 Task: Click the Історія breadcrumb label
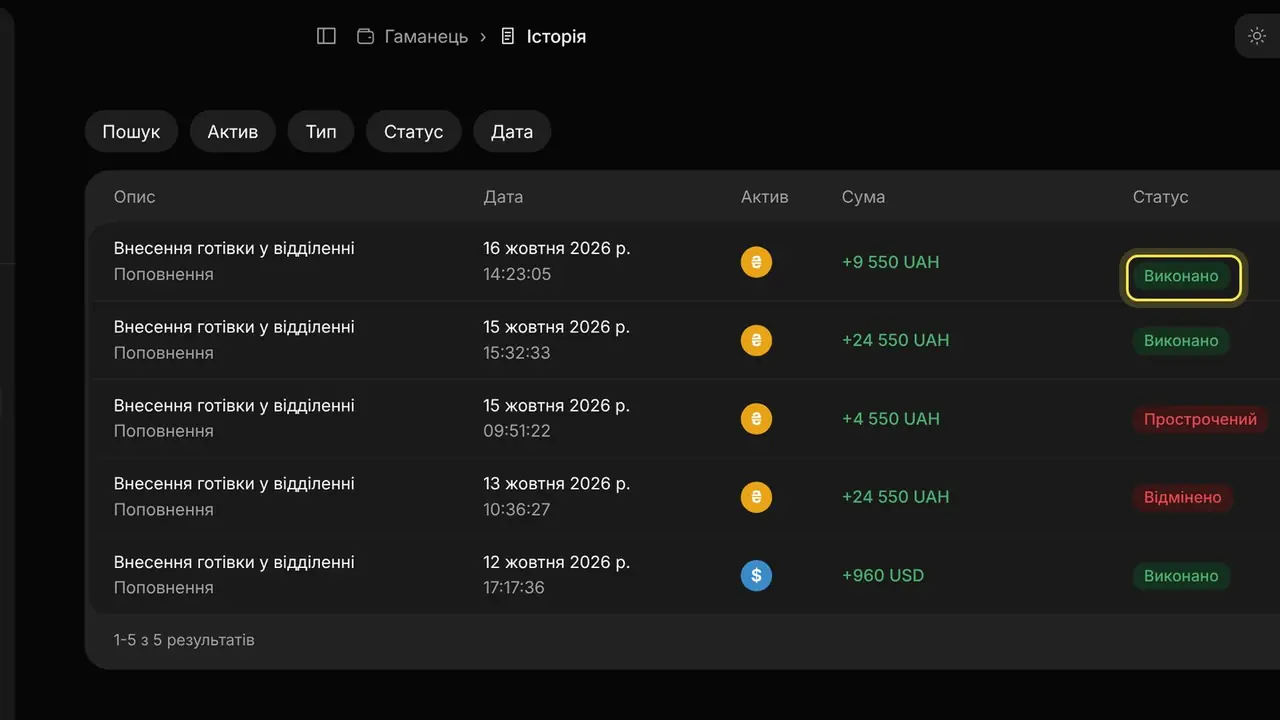(556, 36)
